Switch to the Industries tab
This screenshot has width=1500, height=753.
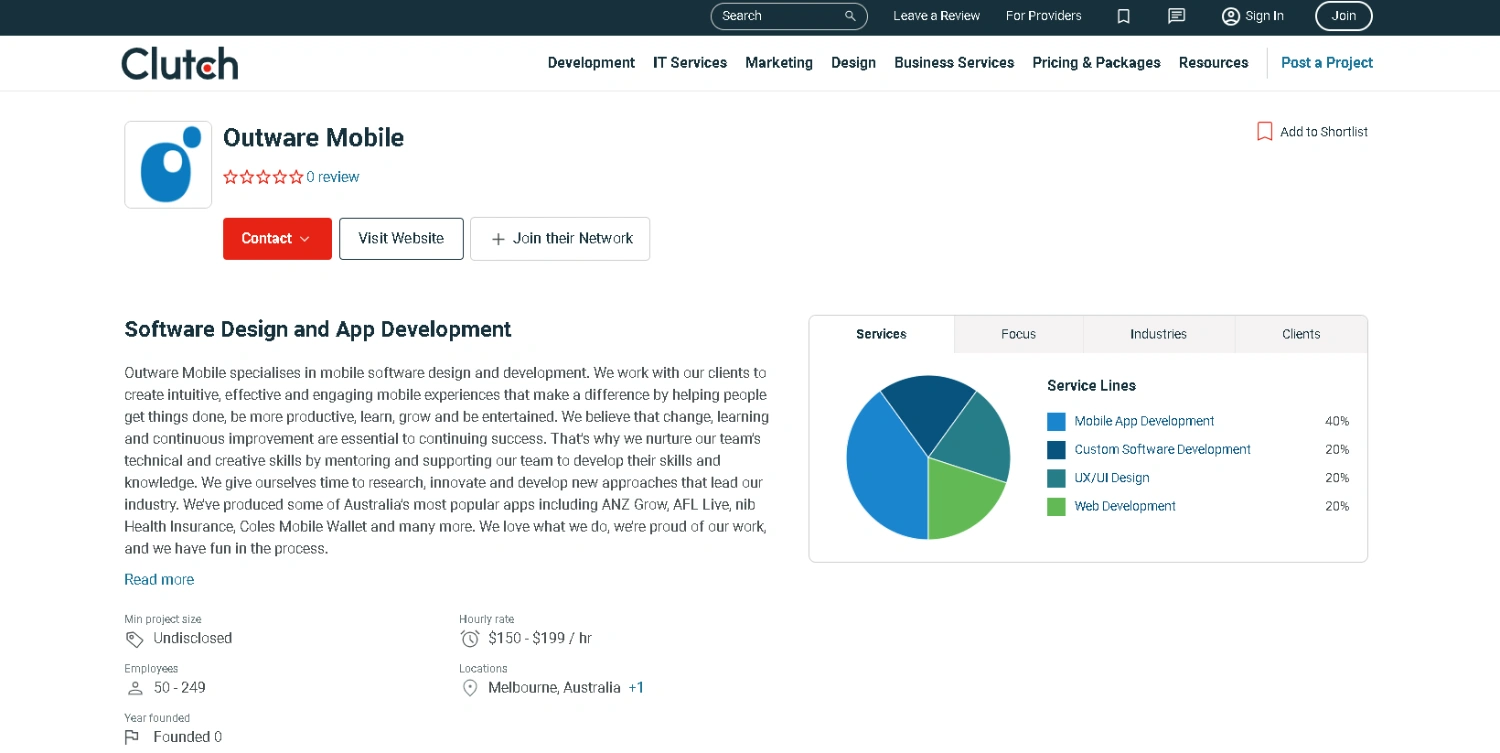click(1158, 334)
